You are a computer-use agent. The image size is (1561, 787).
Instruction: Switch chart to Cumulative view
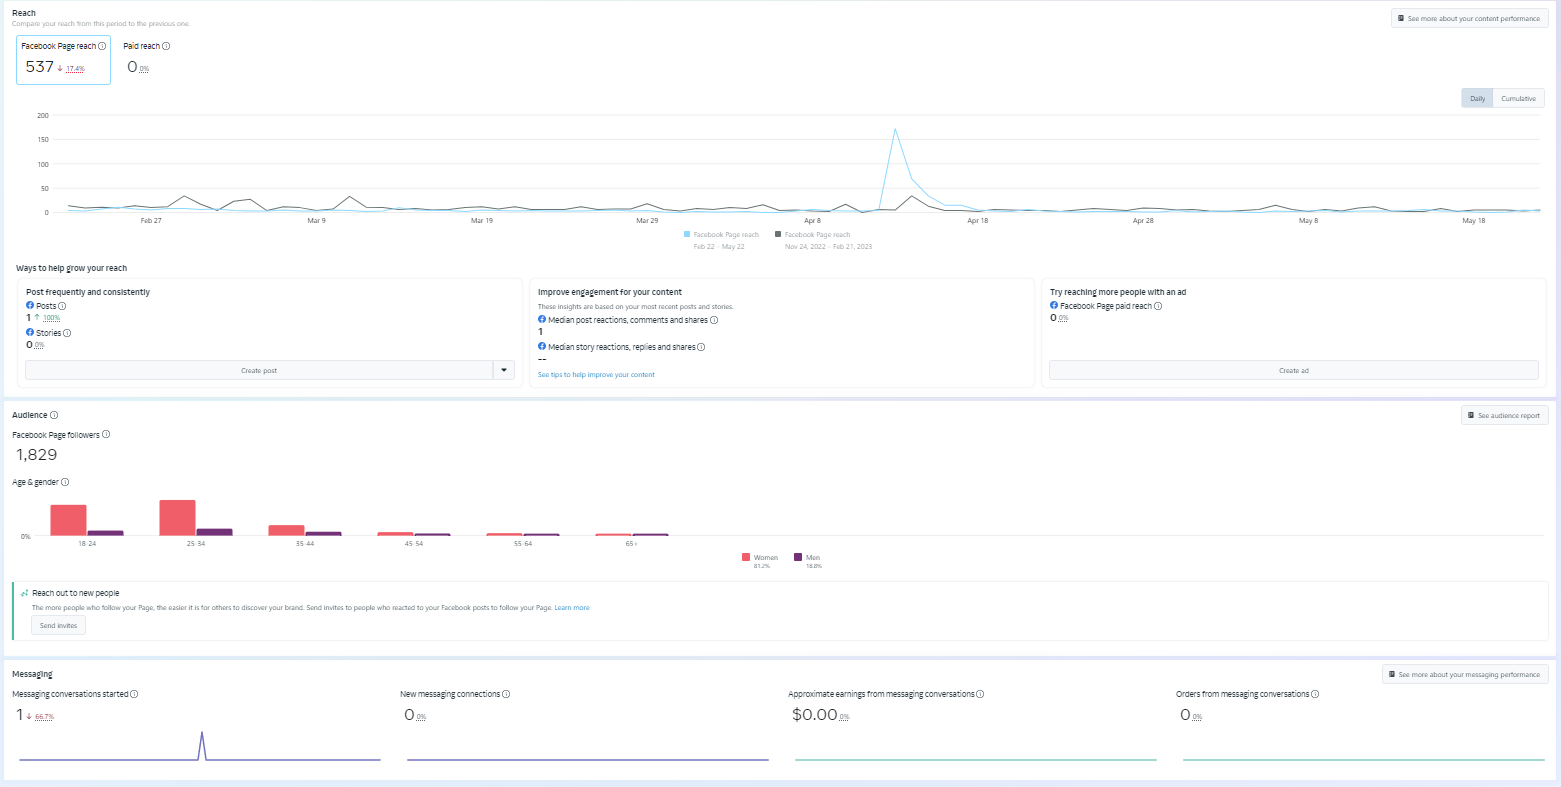(1518, 98)
